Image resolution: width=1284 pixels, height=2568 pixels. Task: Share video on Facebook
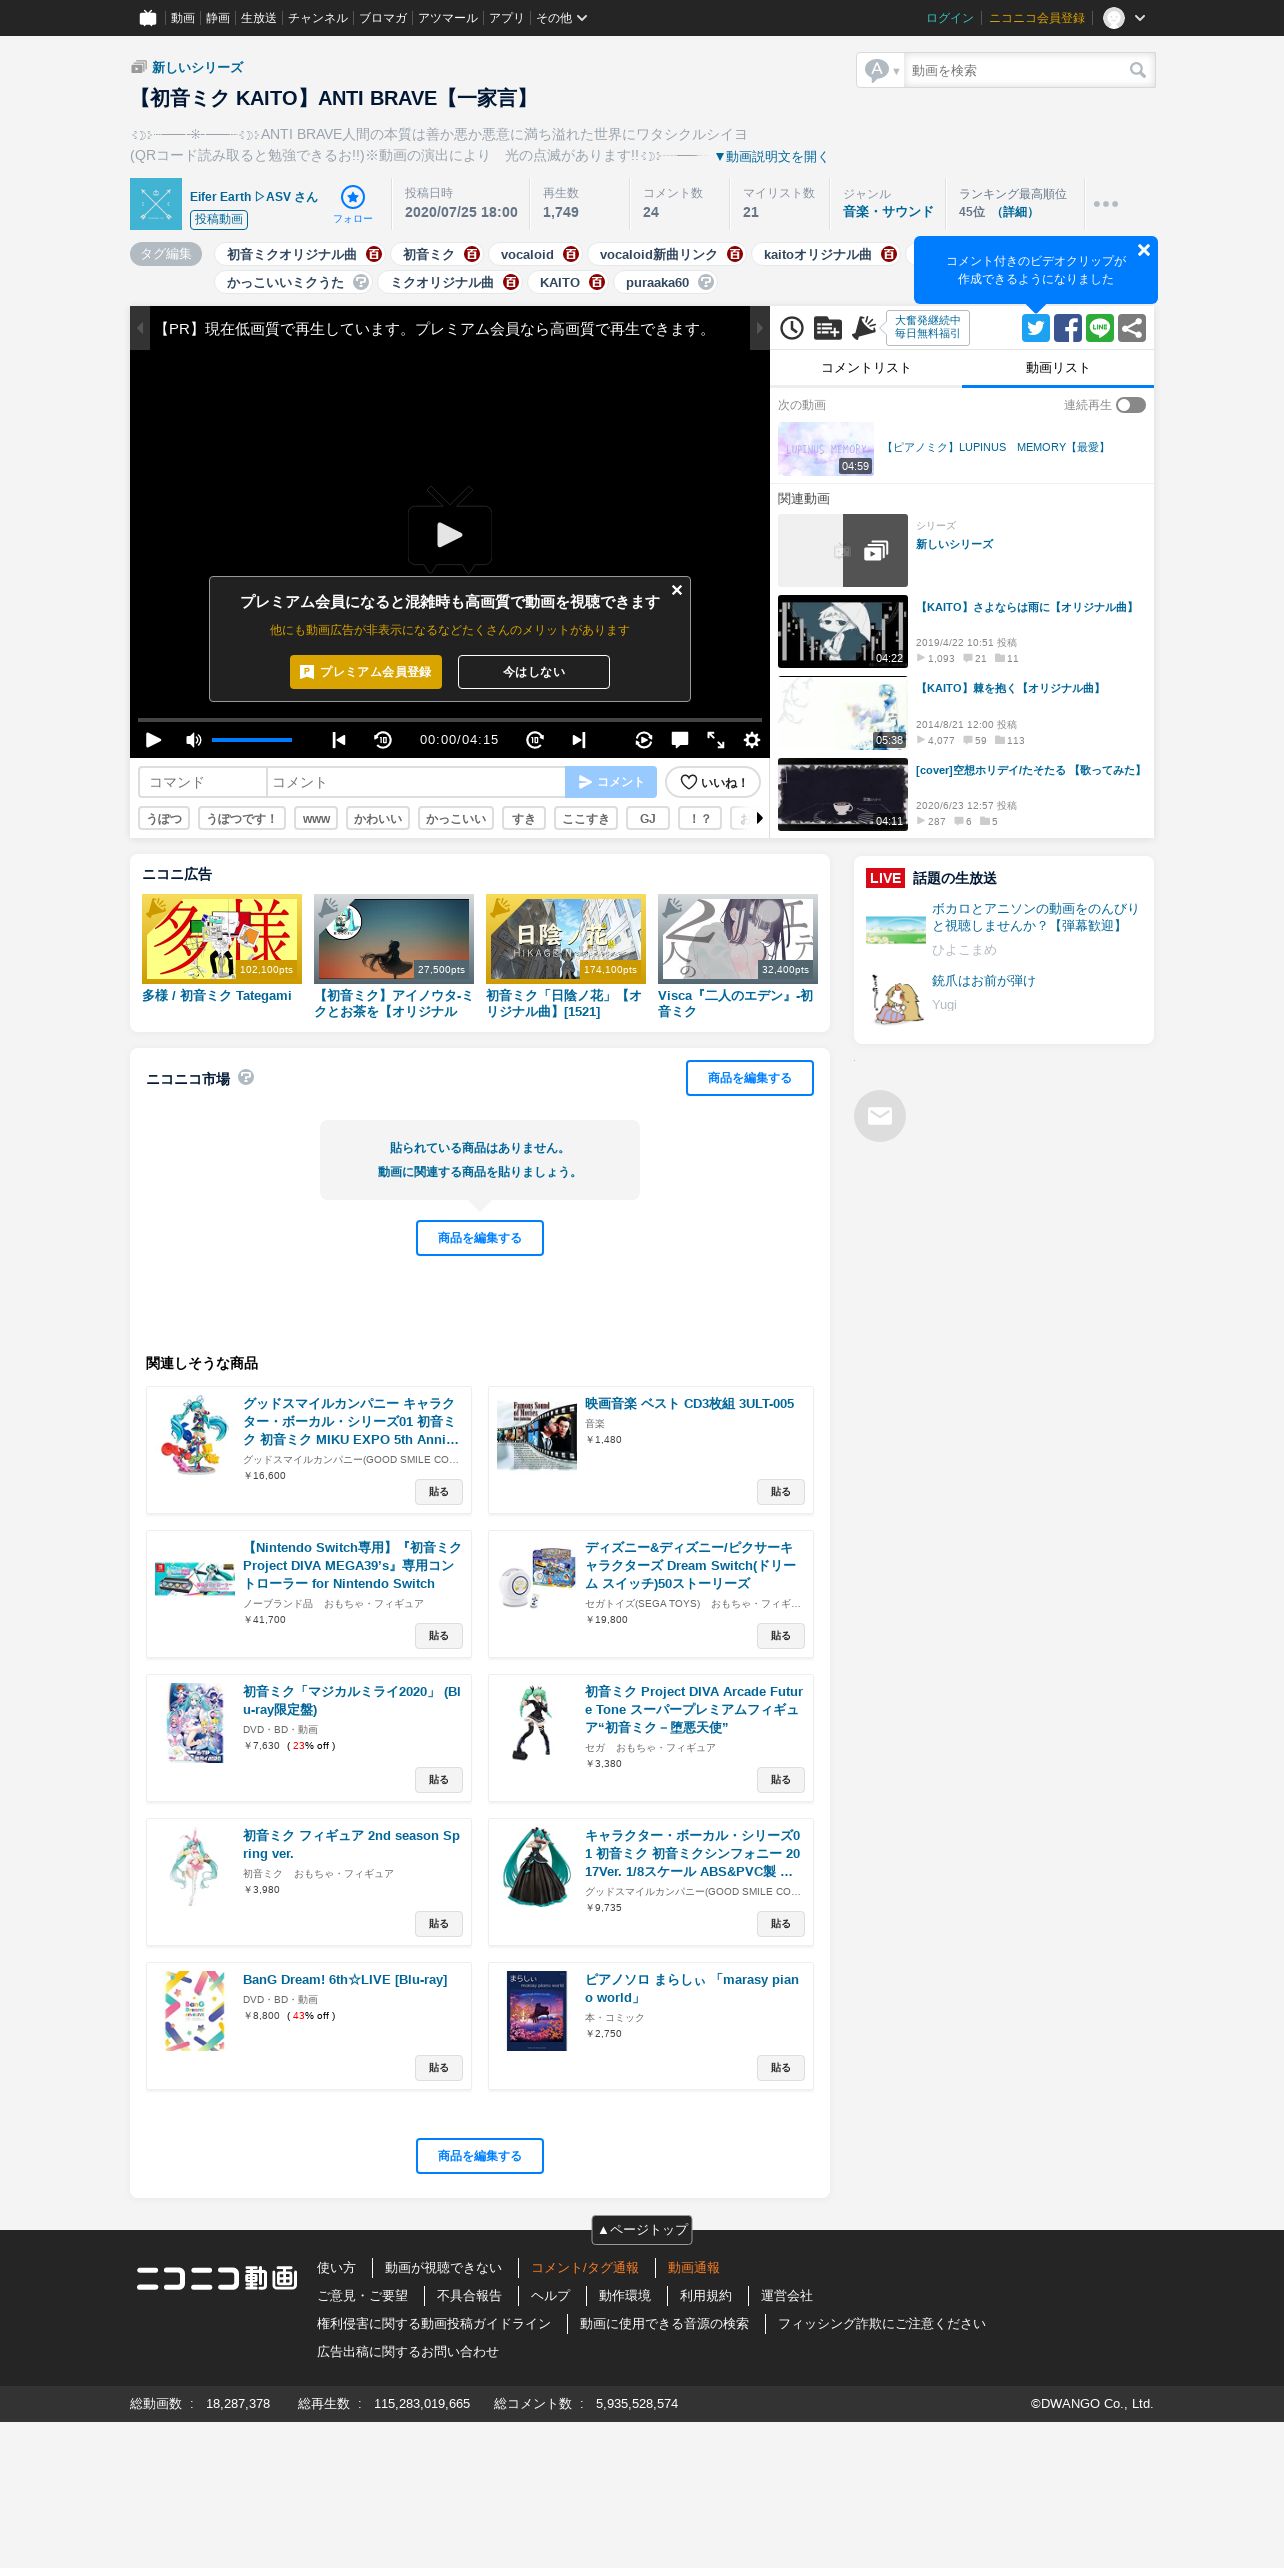[1068, 328]
